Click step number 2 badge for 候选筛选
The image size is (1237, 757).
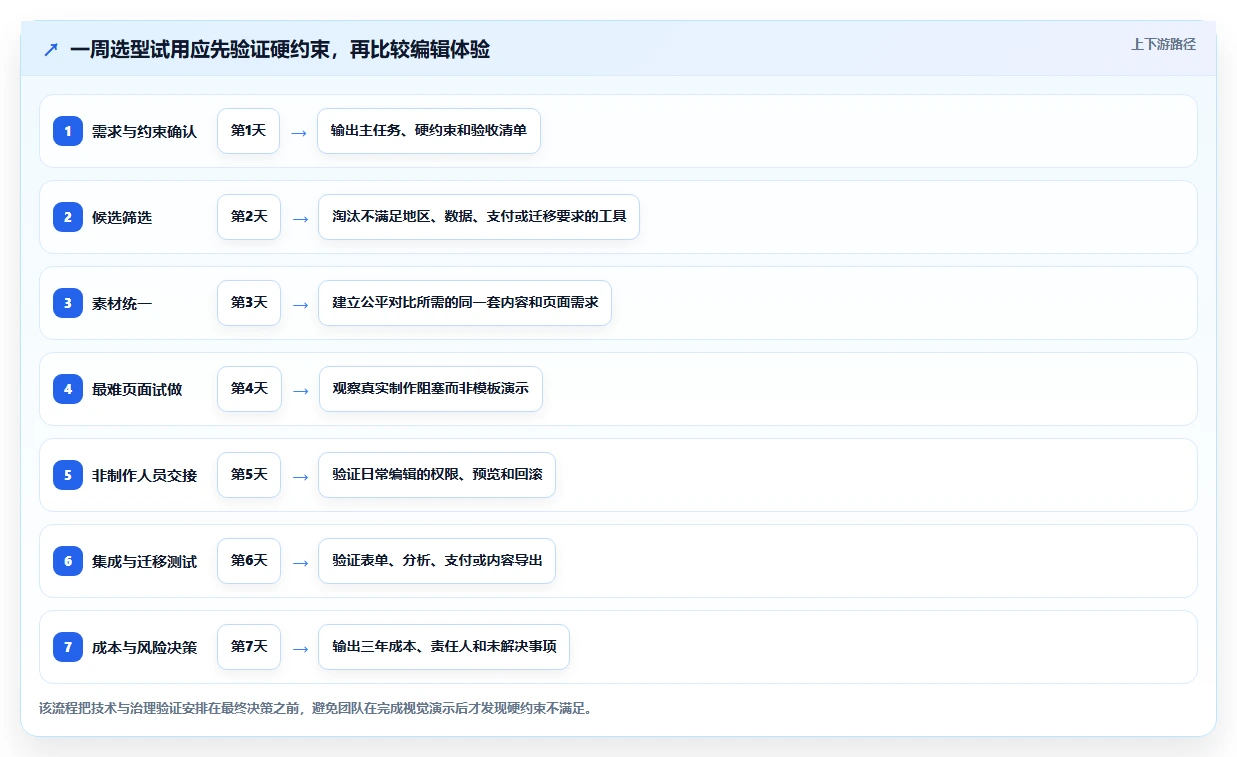[x=68, y=217]
